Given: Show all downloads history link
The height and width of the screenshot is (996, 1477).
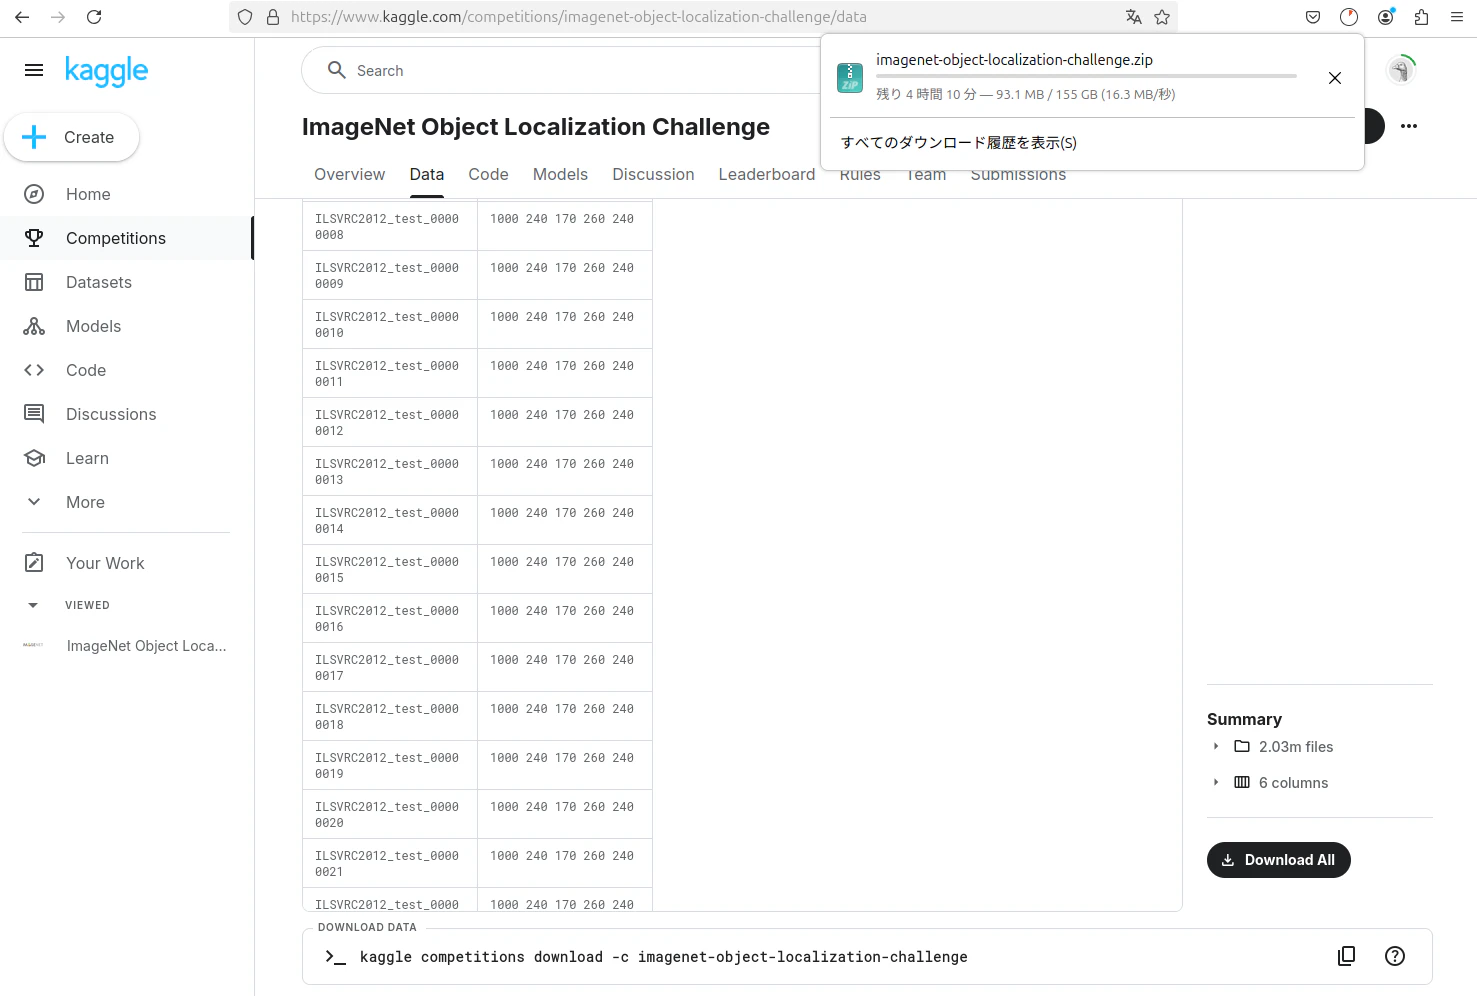Looking at the screenshot, I should click(x=959, y=143).
